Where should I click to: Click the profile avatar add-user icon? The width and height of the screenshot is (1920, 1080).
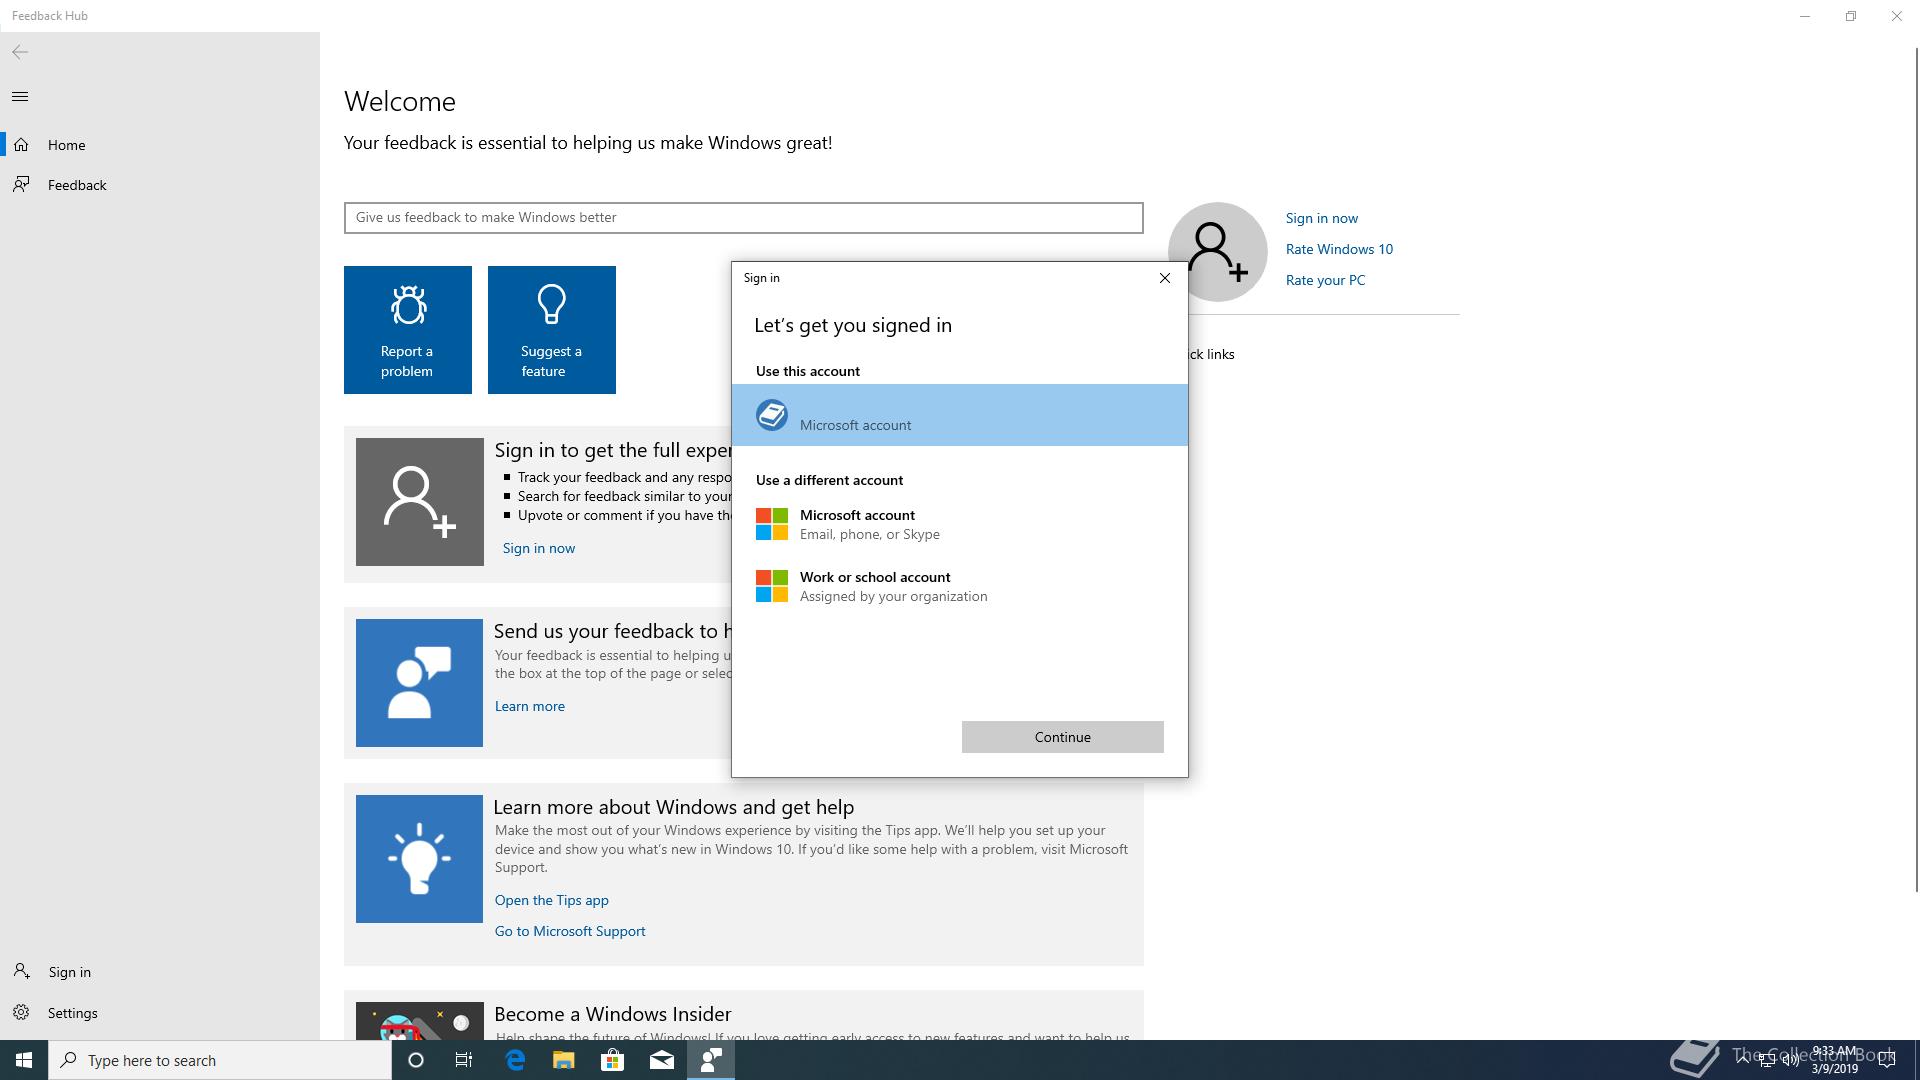pyautogui.click(x=1218, y=252)
